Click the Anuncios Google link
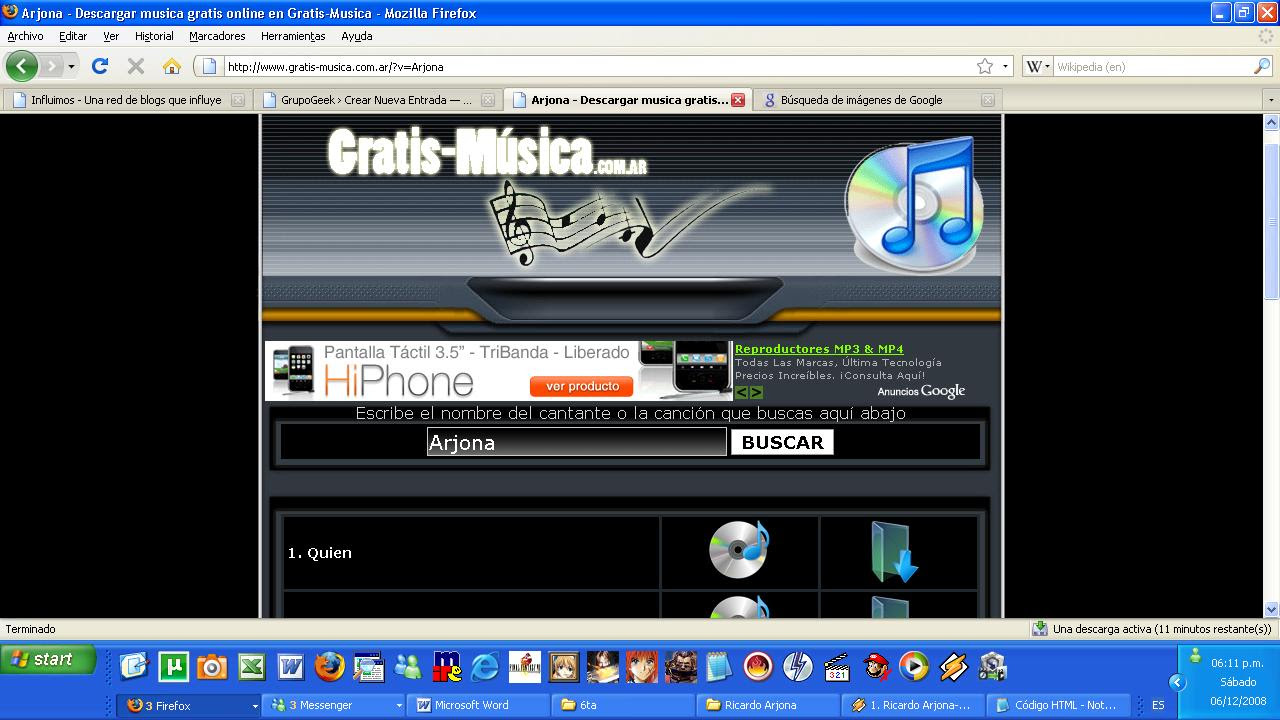 pyautogui.click(x=921, y=391)
